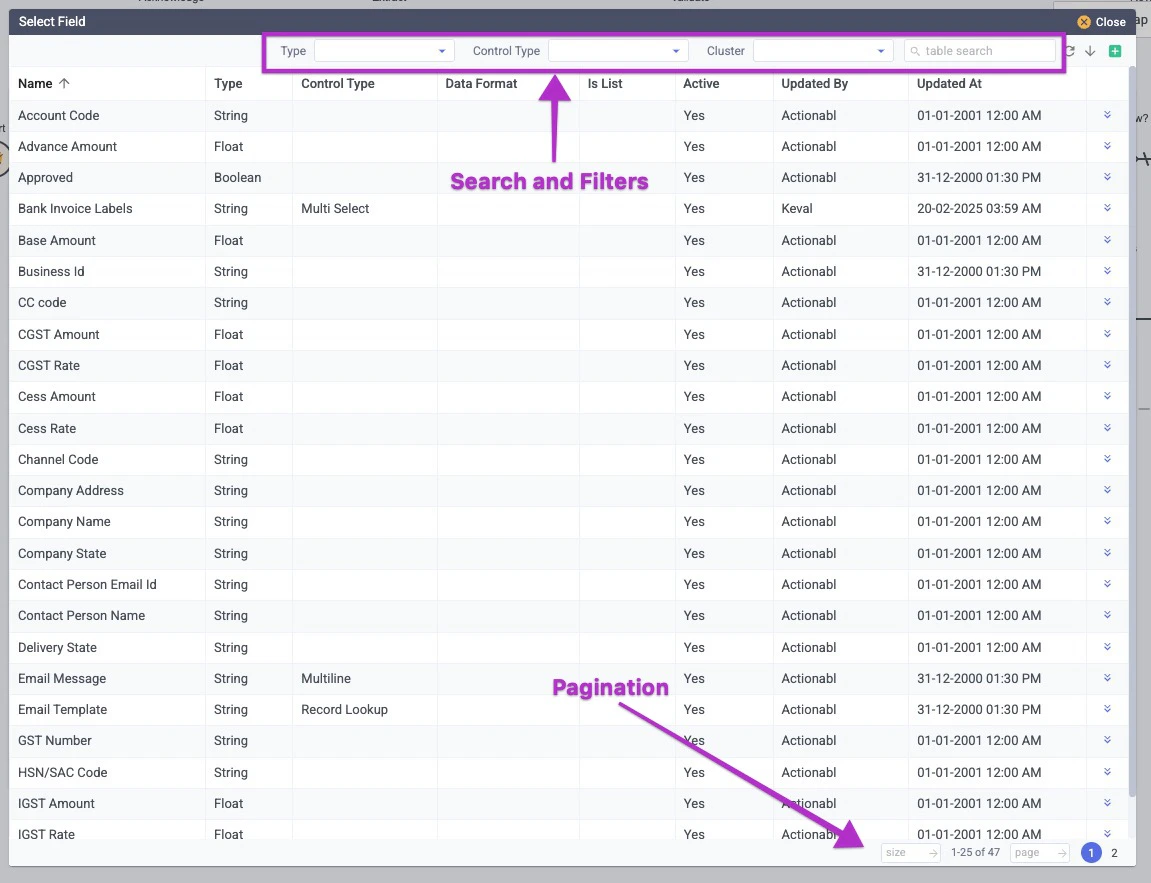Screen dimensions: 1151x883
Task: Expand the Business Id row chevron
Action: click(1107, 270)
